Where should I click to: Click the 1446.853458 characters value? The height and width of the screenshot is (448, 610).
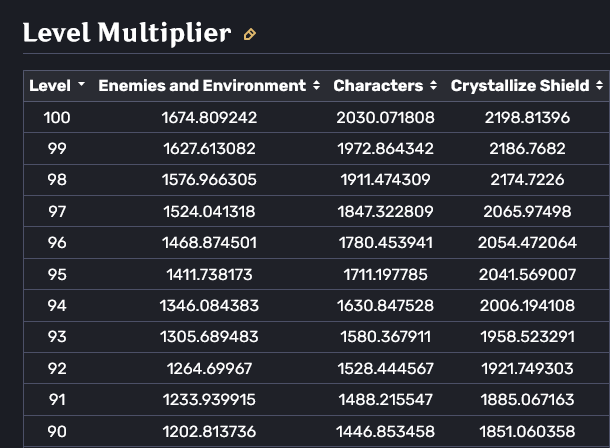(385, 431)
